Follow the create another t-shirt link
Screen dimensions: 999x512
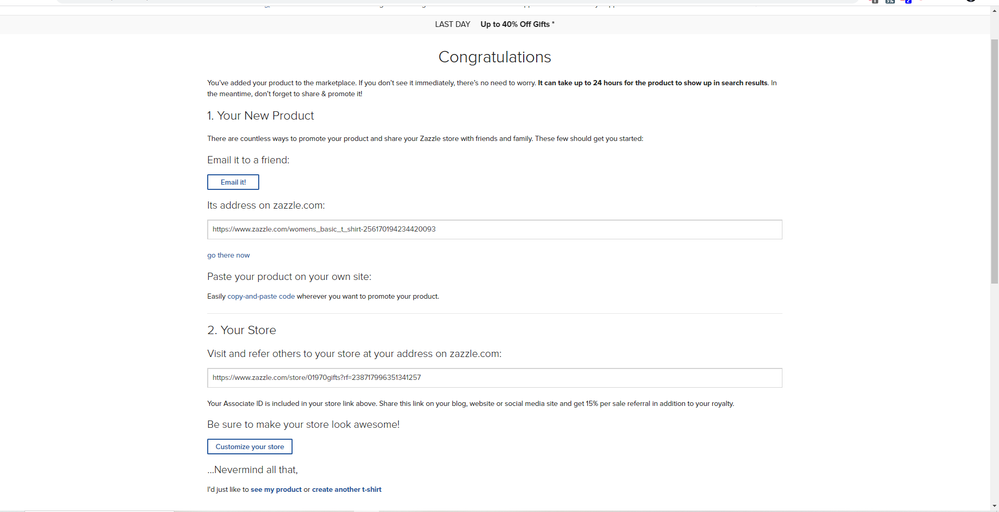(x=347, y=490)
